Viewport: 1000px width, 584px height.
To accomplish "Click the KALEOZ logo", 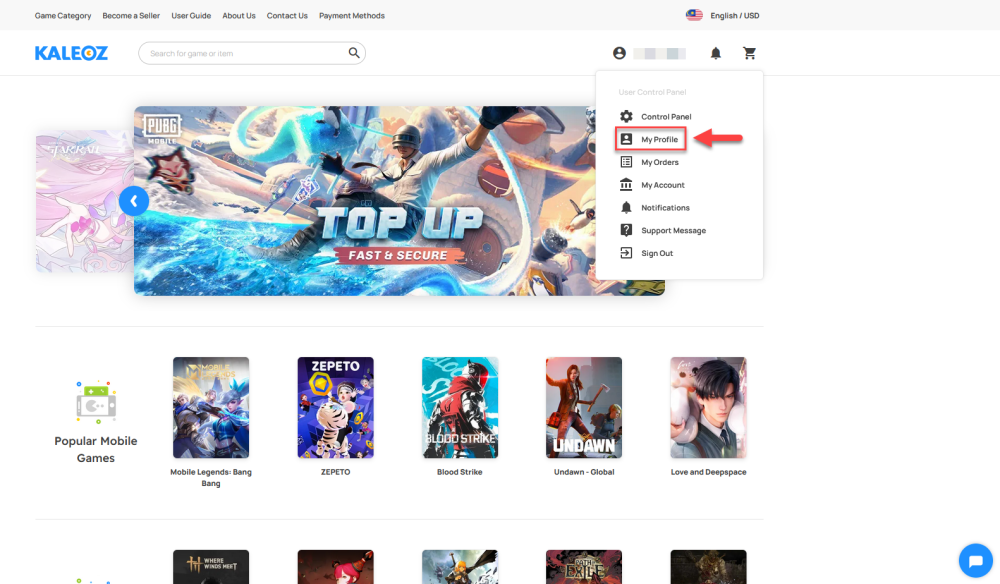I will [x=71, y=53].
